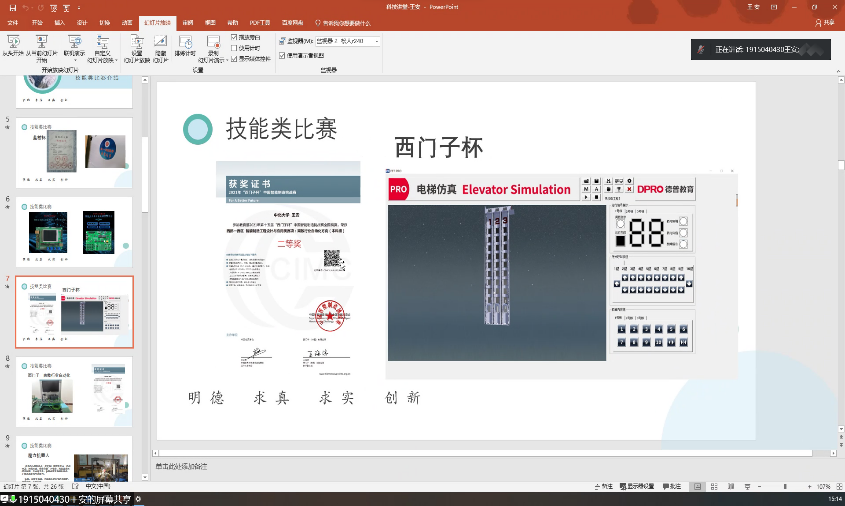Click the muted microphone icon in speaking banner

pos(701,49)
